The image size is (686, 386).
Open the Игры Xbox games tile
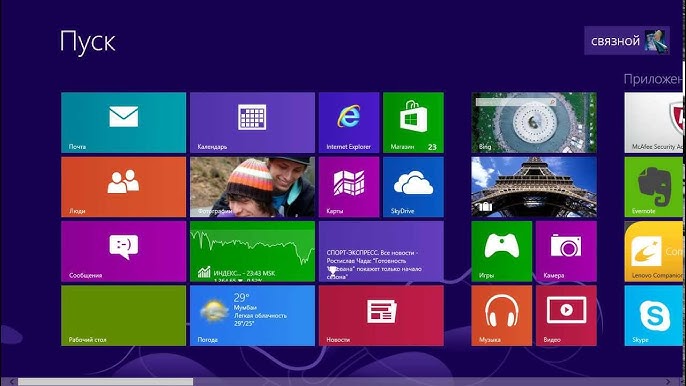pos(502,251)
